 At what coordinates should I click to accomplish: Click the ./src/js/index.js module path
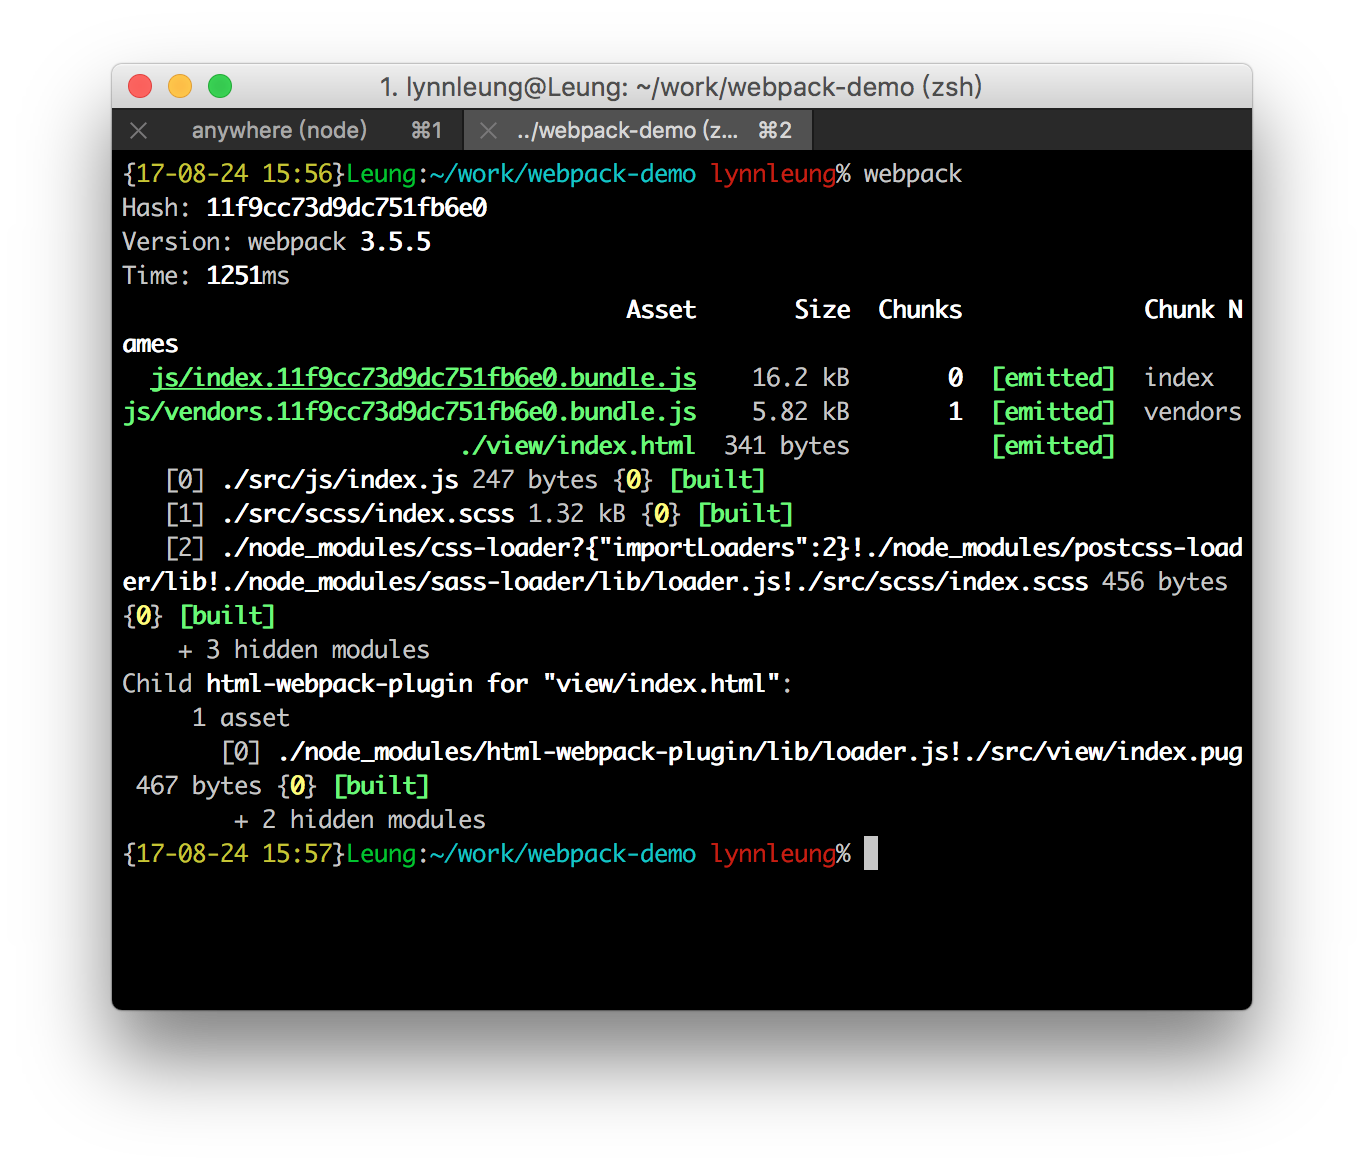(340, 480)
